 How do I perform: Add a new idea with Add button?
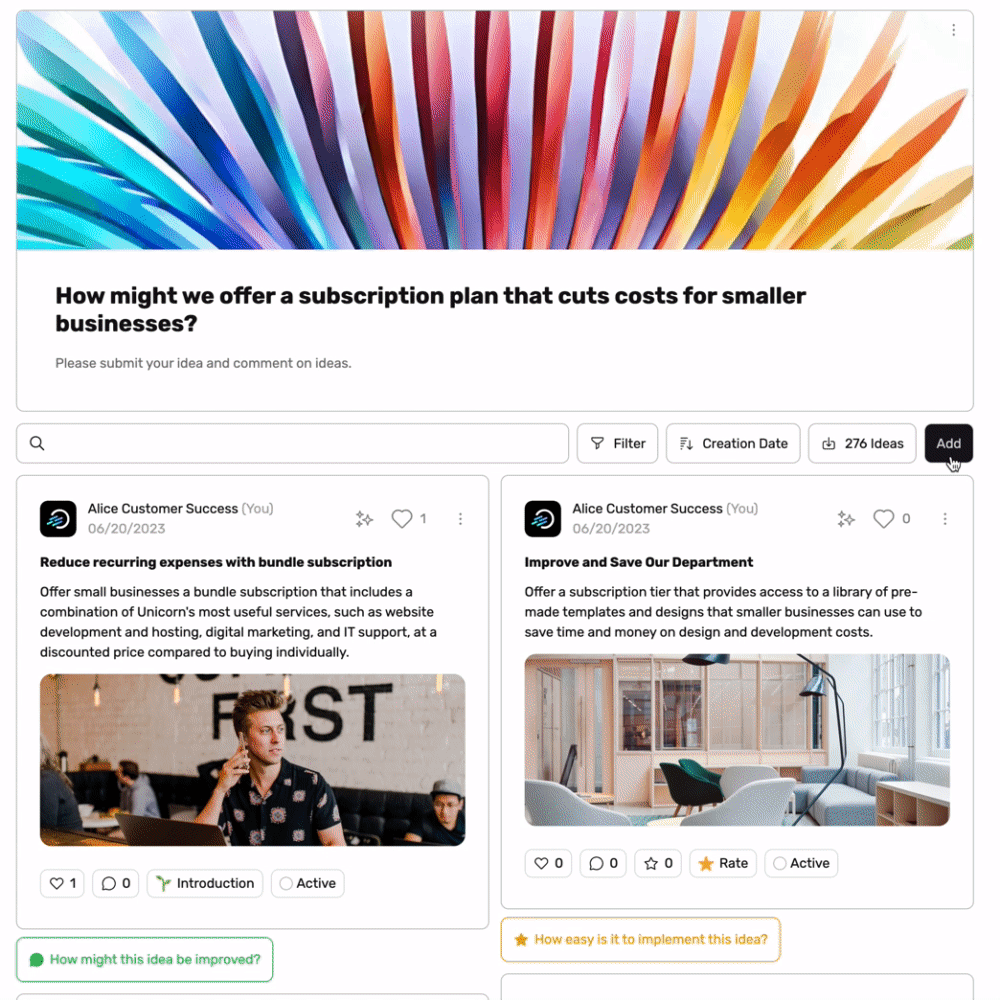coord(948,443)
